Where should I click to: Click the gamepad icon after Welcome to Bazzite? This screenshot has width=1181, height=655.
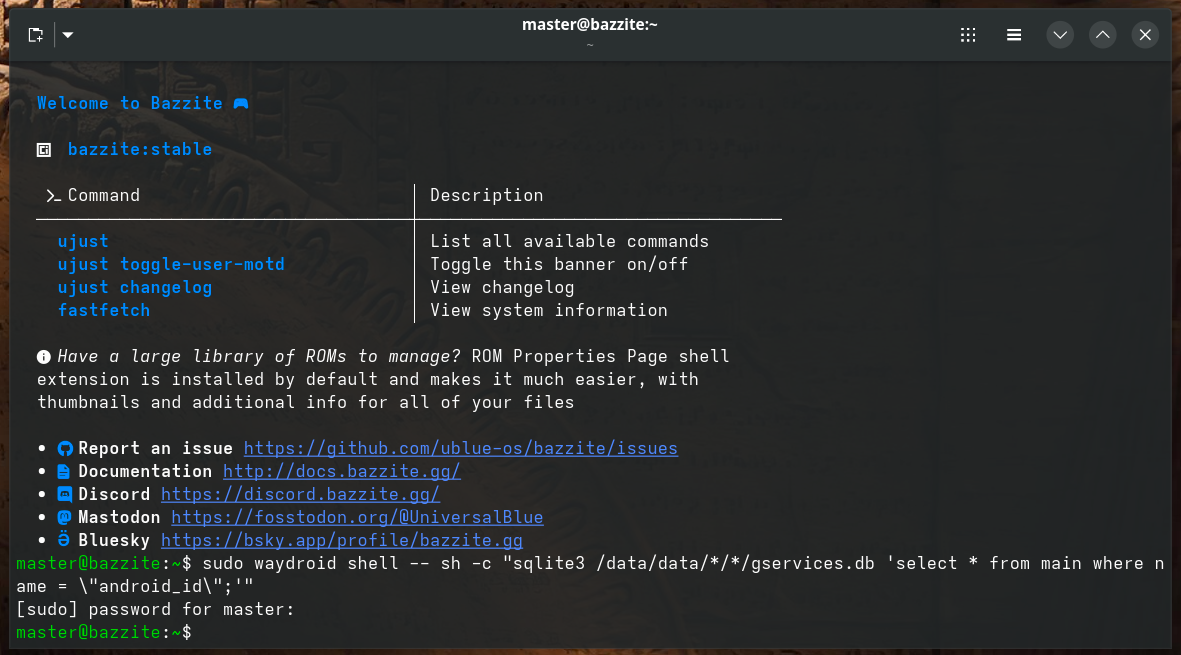(241, 103)
